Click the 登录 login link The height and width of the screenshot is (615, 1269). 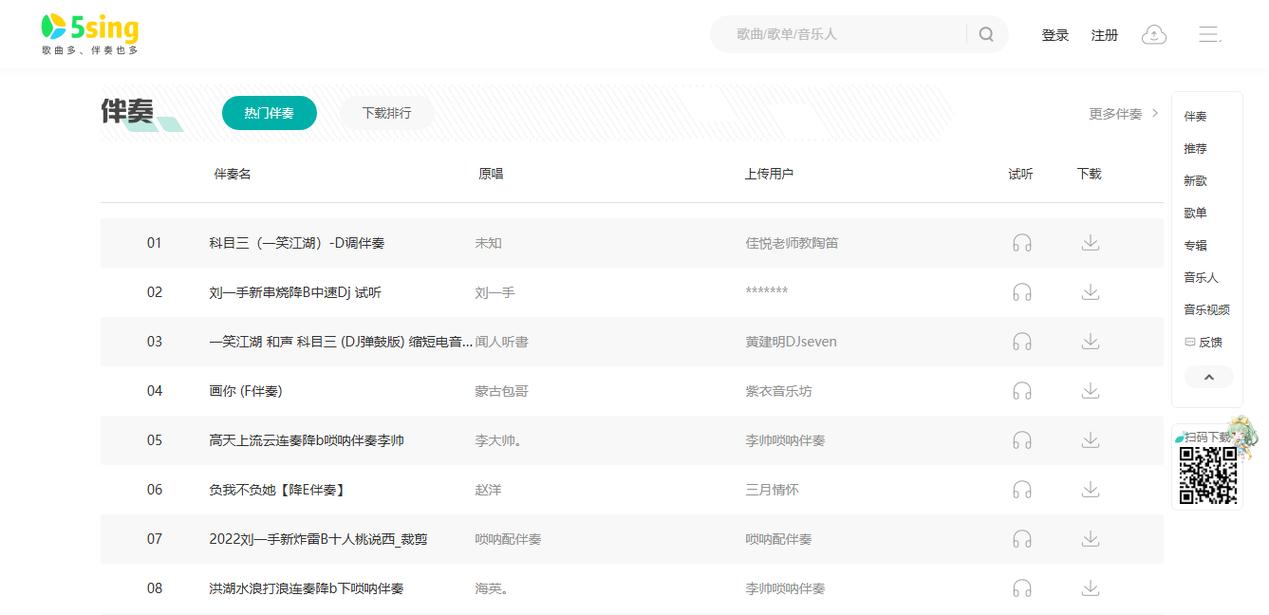click(1055, 35)
